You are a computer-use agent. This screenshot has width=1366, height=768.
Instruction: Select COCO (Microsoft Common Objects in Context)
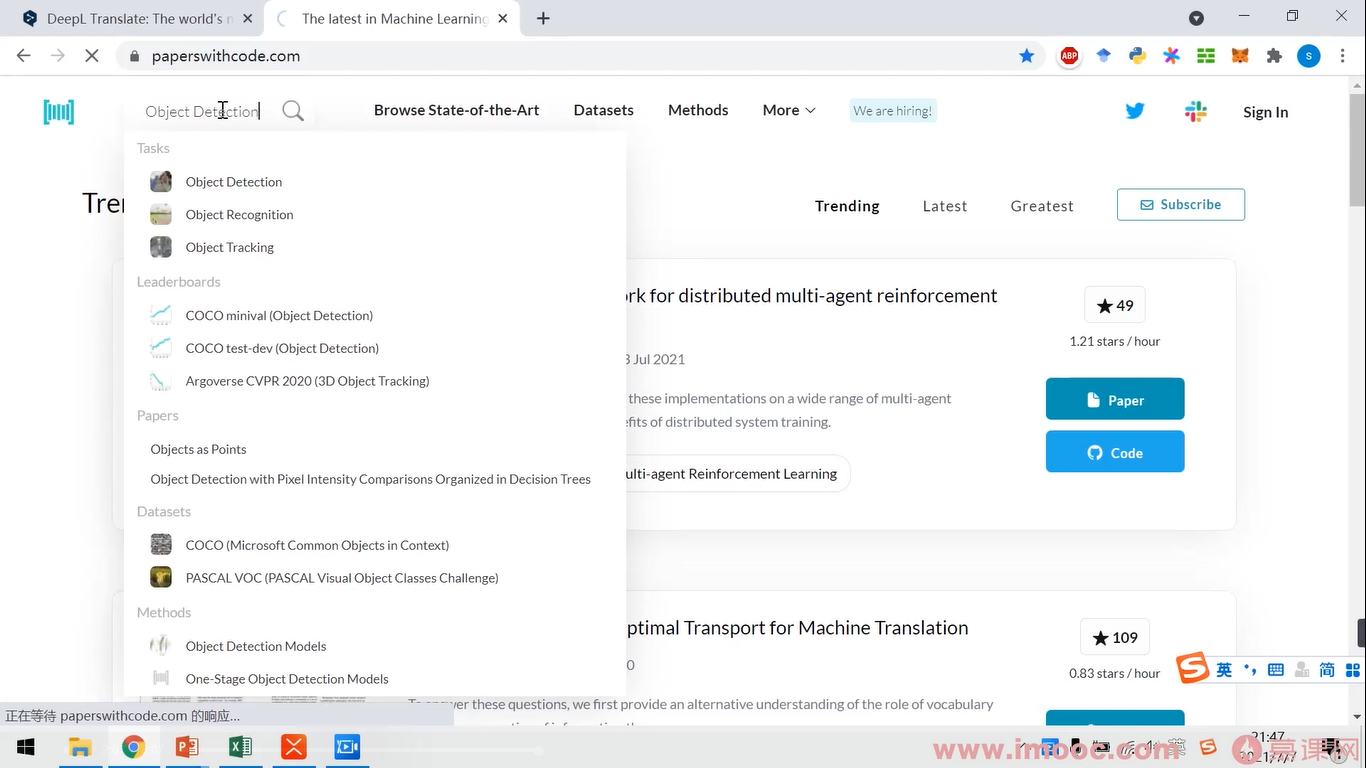click(317, 546)
